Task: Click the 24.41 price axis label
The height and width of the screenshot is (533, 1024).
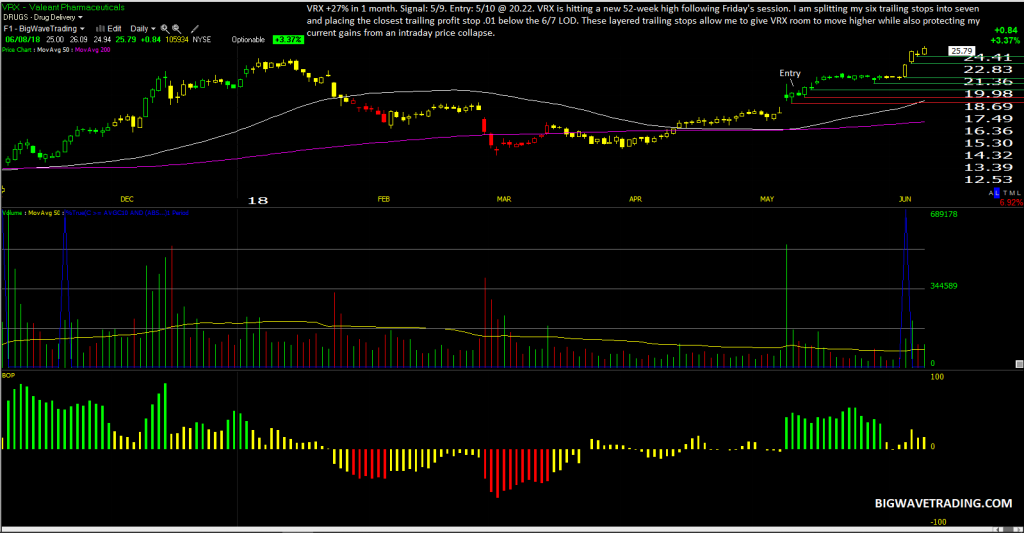Action: [x=988, y=57]
